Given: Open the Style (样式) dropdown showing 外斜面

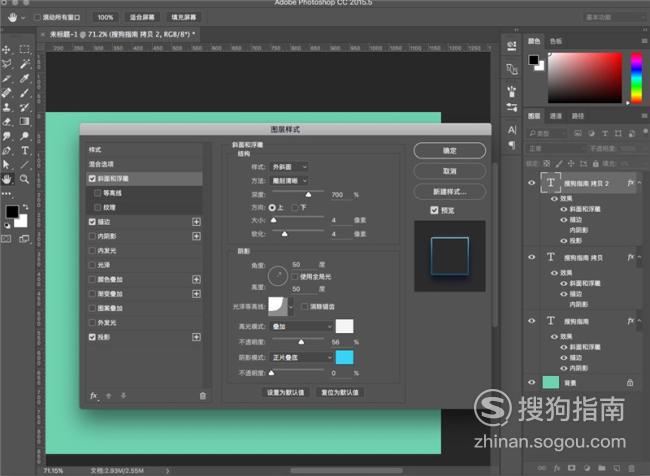Looking at the screenshot, I should pyautogui.click(x=289, y=167).
